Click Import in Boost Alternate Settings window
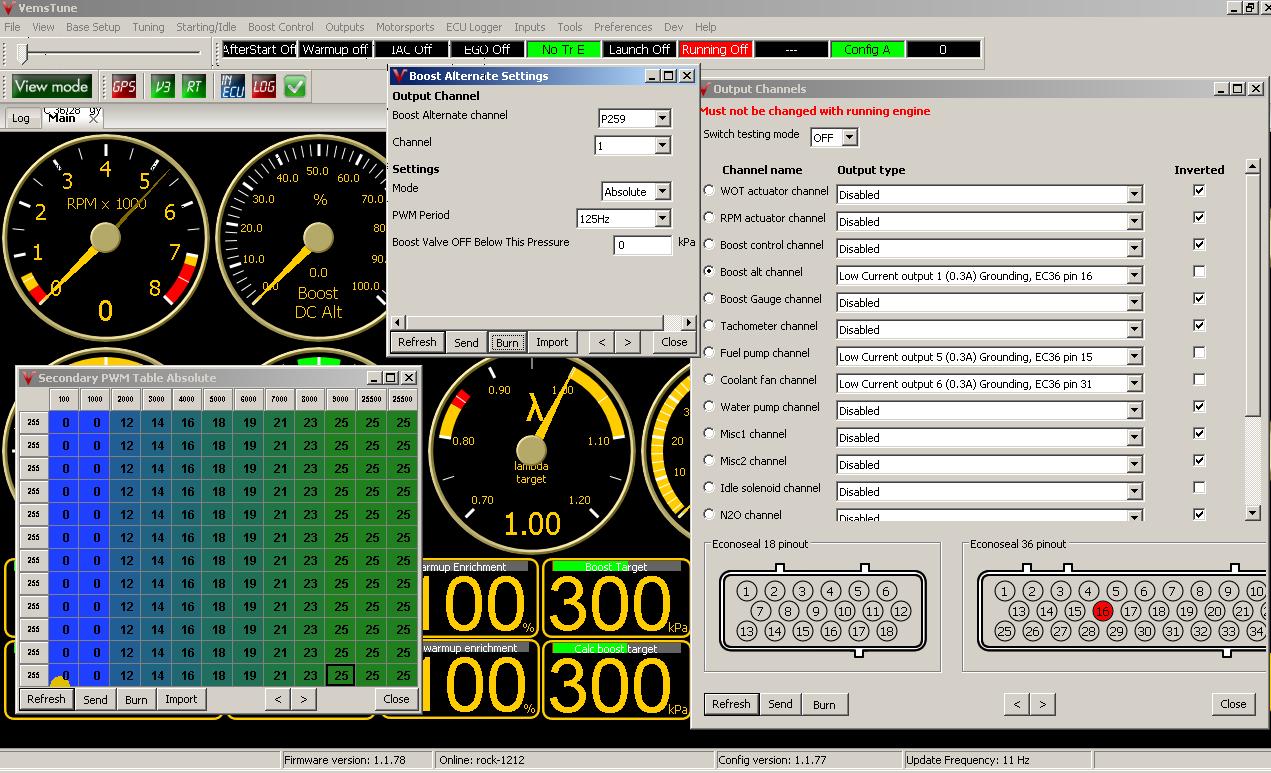1271x773 pixels. (552, 342)
